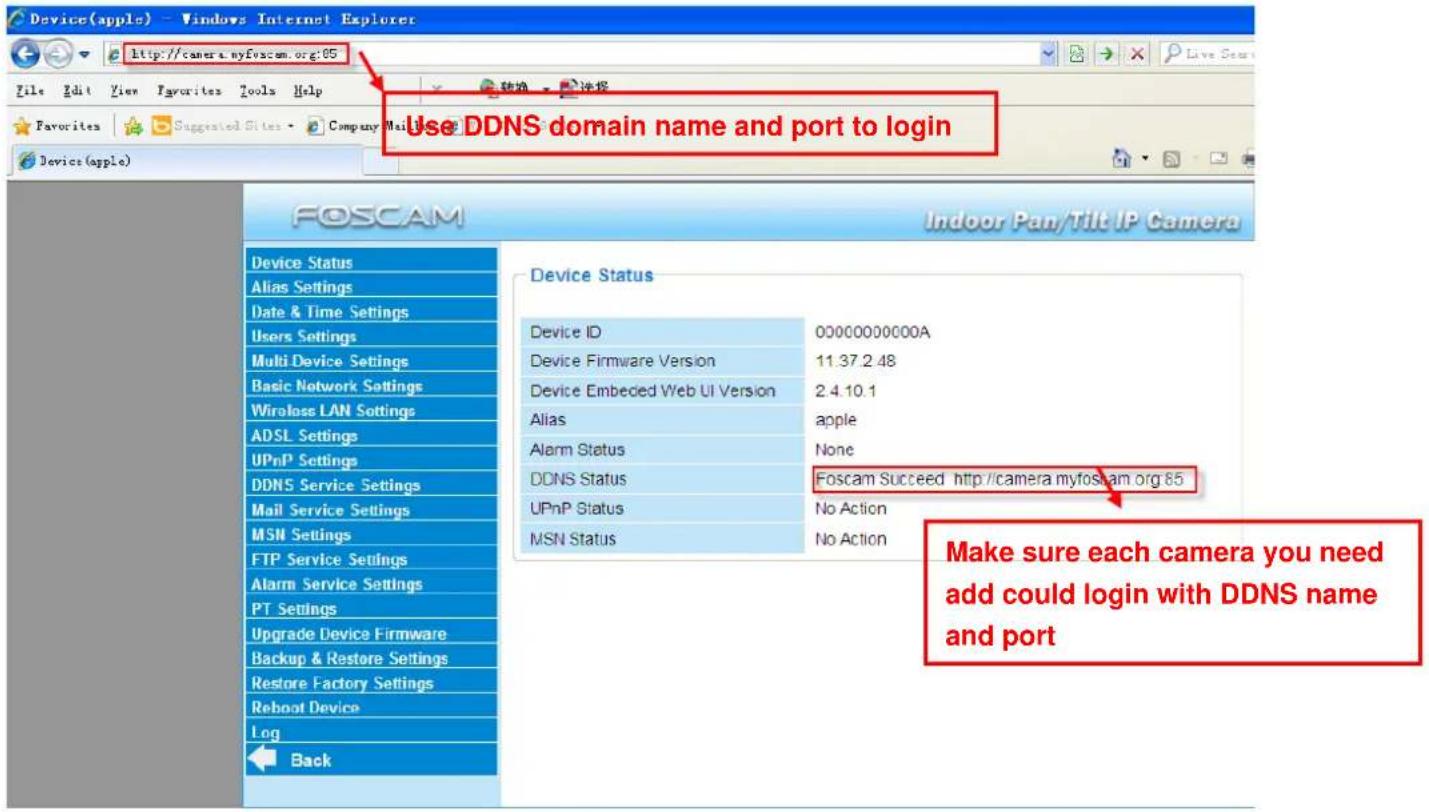Open the Edit menu
This screenshot has width=1429, height=812.
click(x=76, y=90)
